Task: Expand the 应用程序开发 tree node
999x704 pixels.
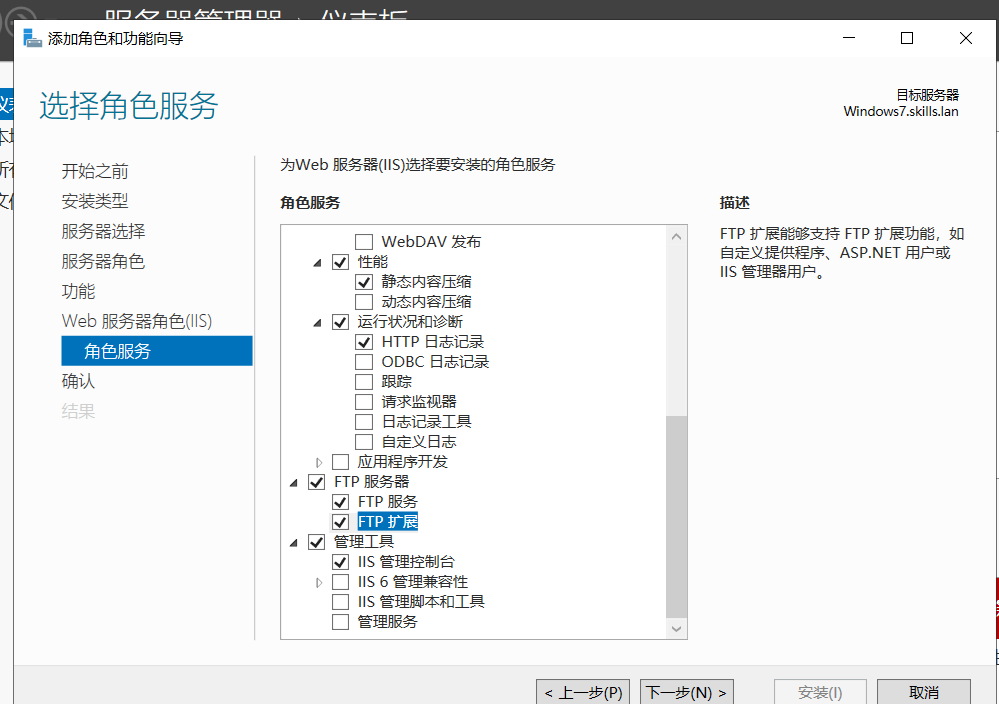Action: pyautogui.click(x=320, y=462)
